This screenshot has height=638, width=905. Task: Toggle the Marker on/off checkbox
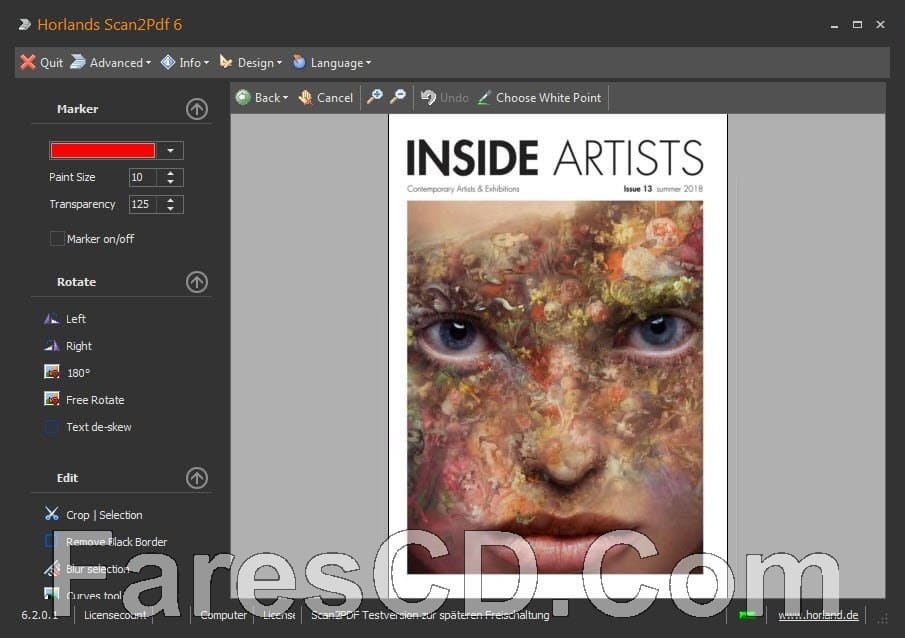click(57, 238)
